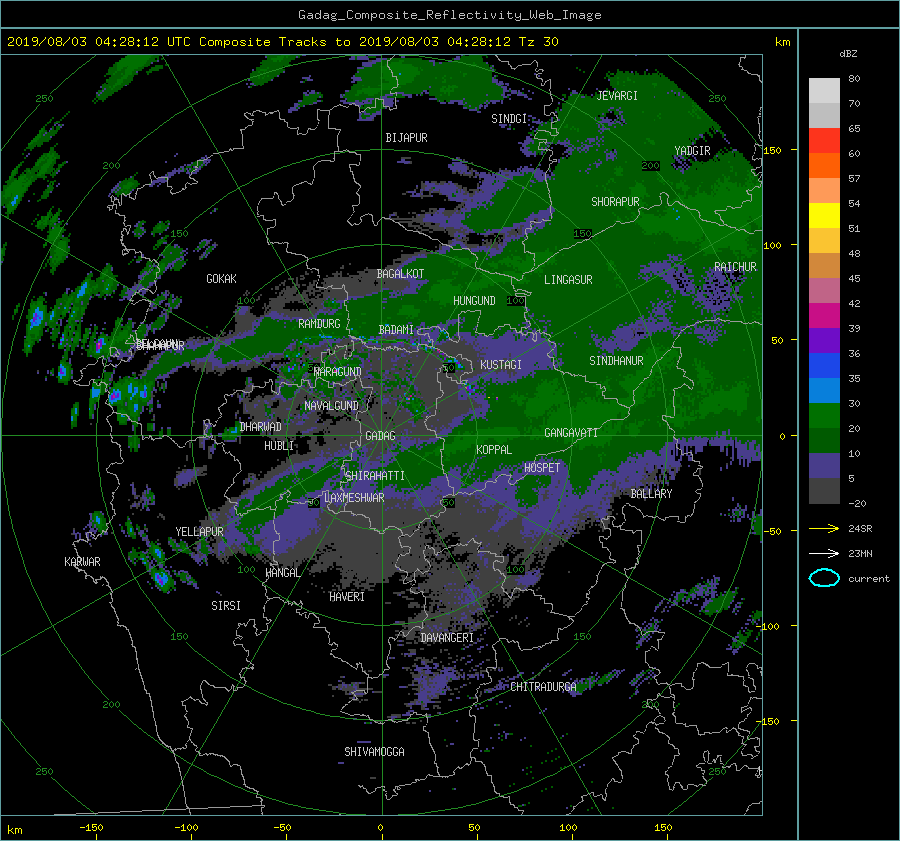Select the yellow 54 dBZ color swatch
The width and height of the screenshot is (900, 841).
pyautogui.click(x=824, y=215)
